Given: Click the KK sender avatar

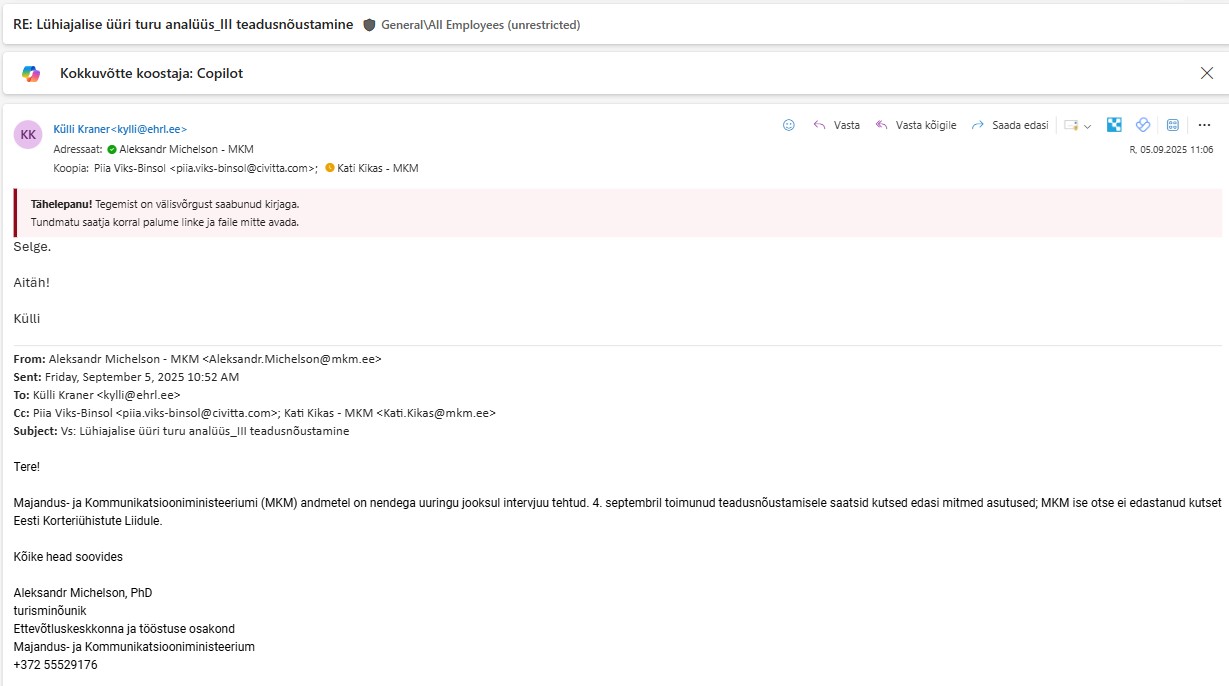Looking at the screenshot, I should [28, 134].
